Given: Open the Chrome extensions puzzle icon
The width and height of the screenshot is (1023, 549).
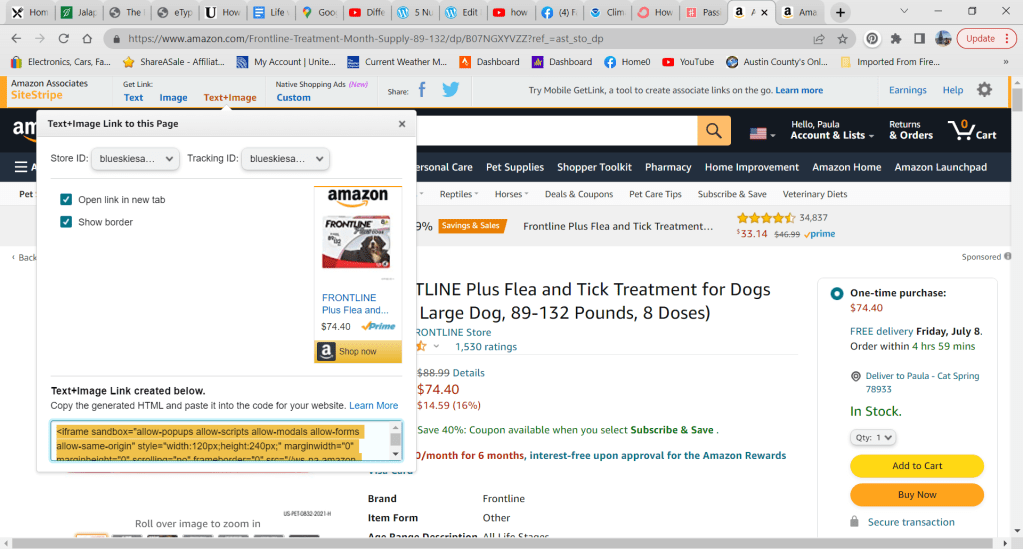Looking at the screenshot, I should [x=896, y=39].
